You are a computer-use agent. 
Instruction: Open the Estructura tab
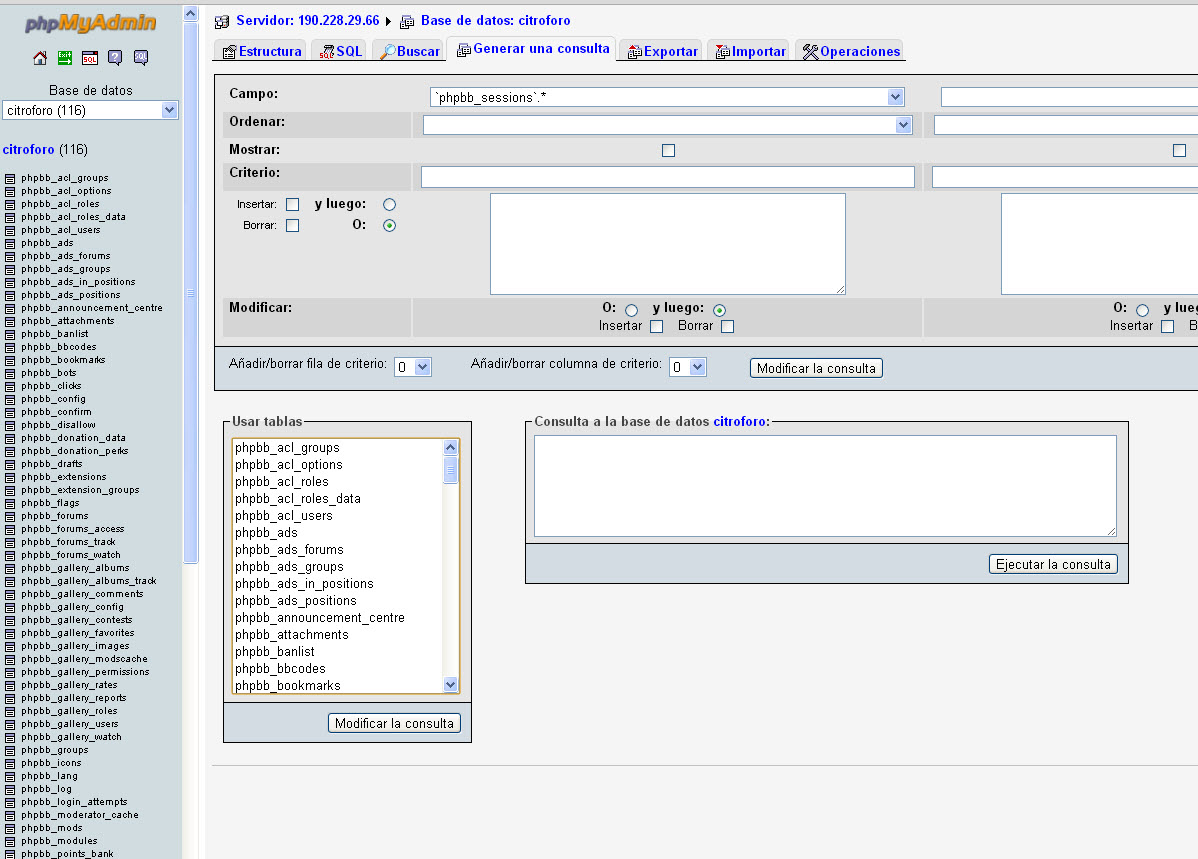[262, 51]
